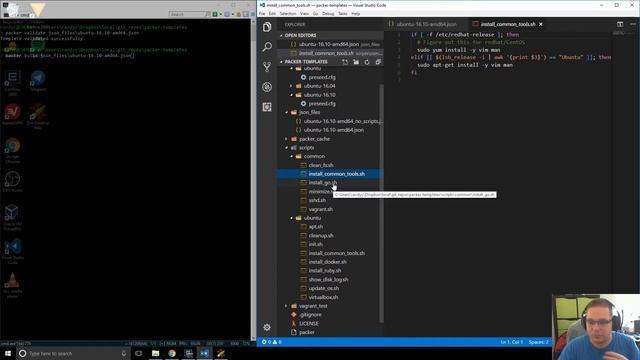Refresh the explorer file tree

tap(367, 62)
